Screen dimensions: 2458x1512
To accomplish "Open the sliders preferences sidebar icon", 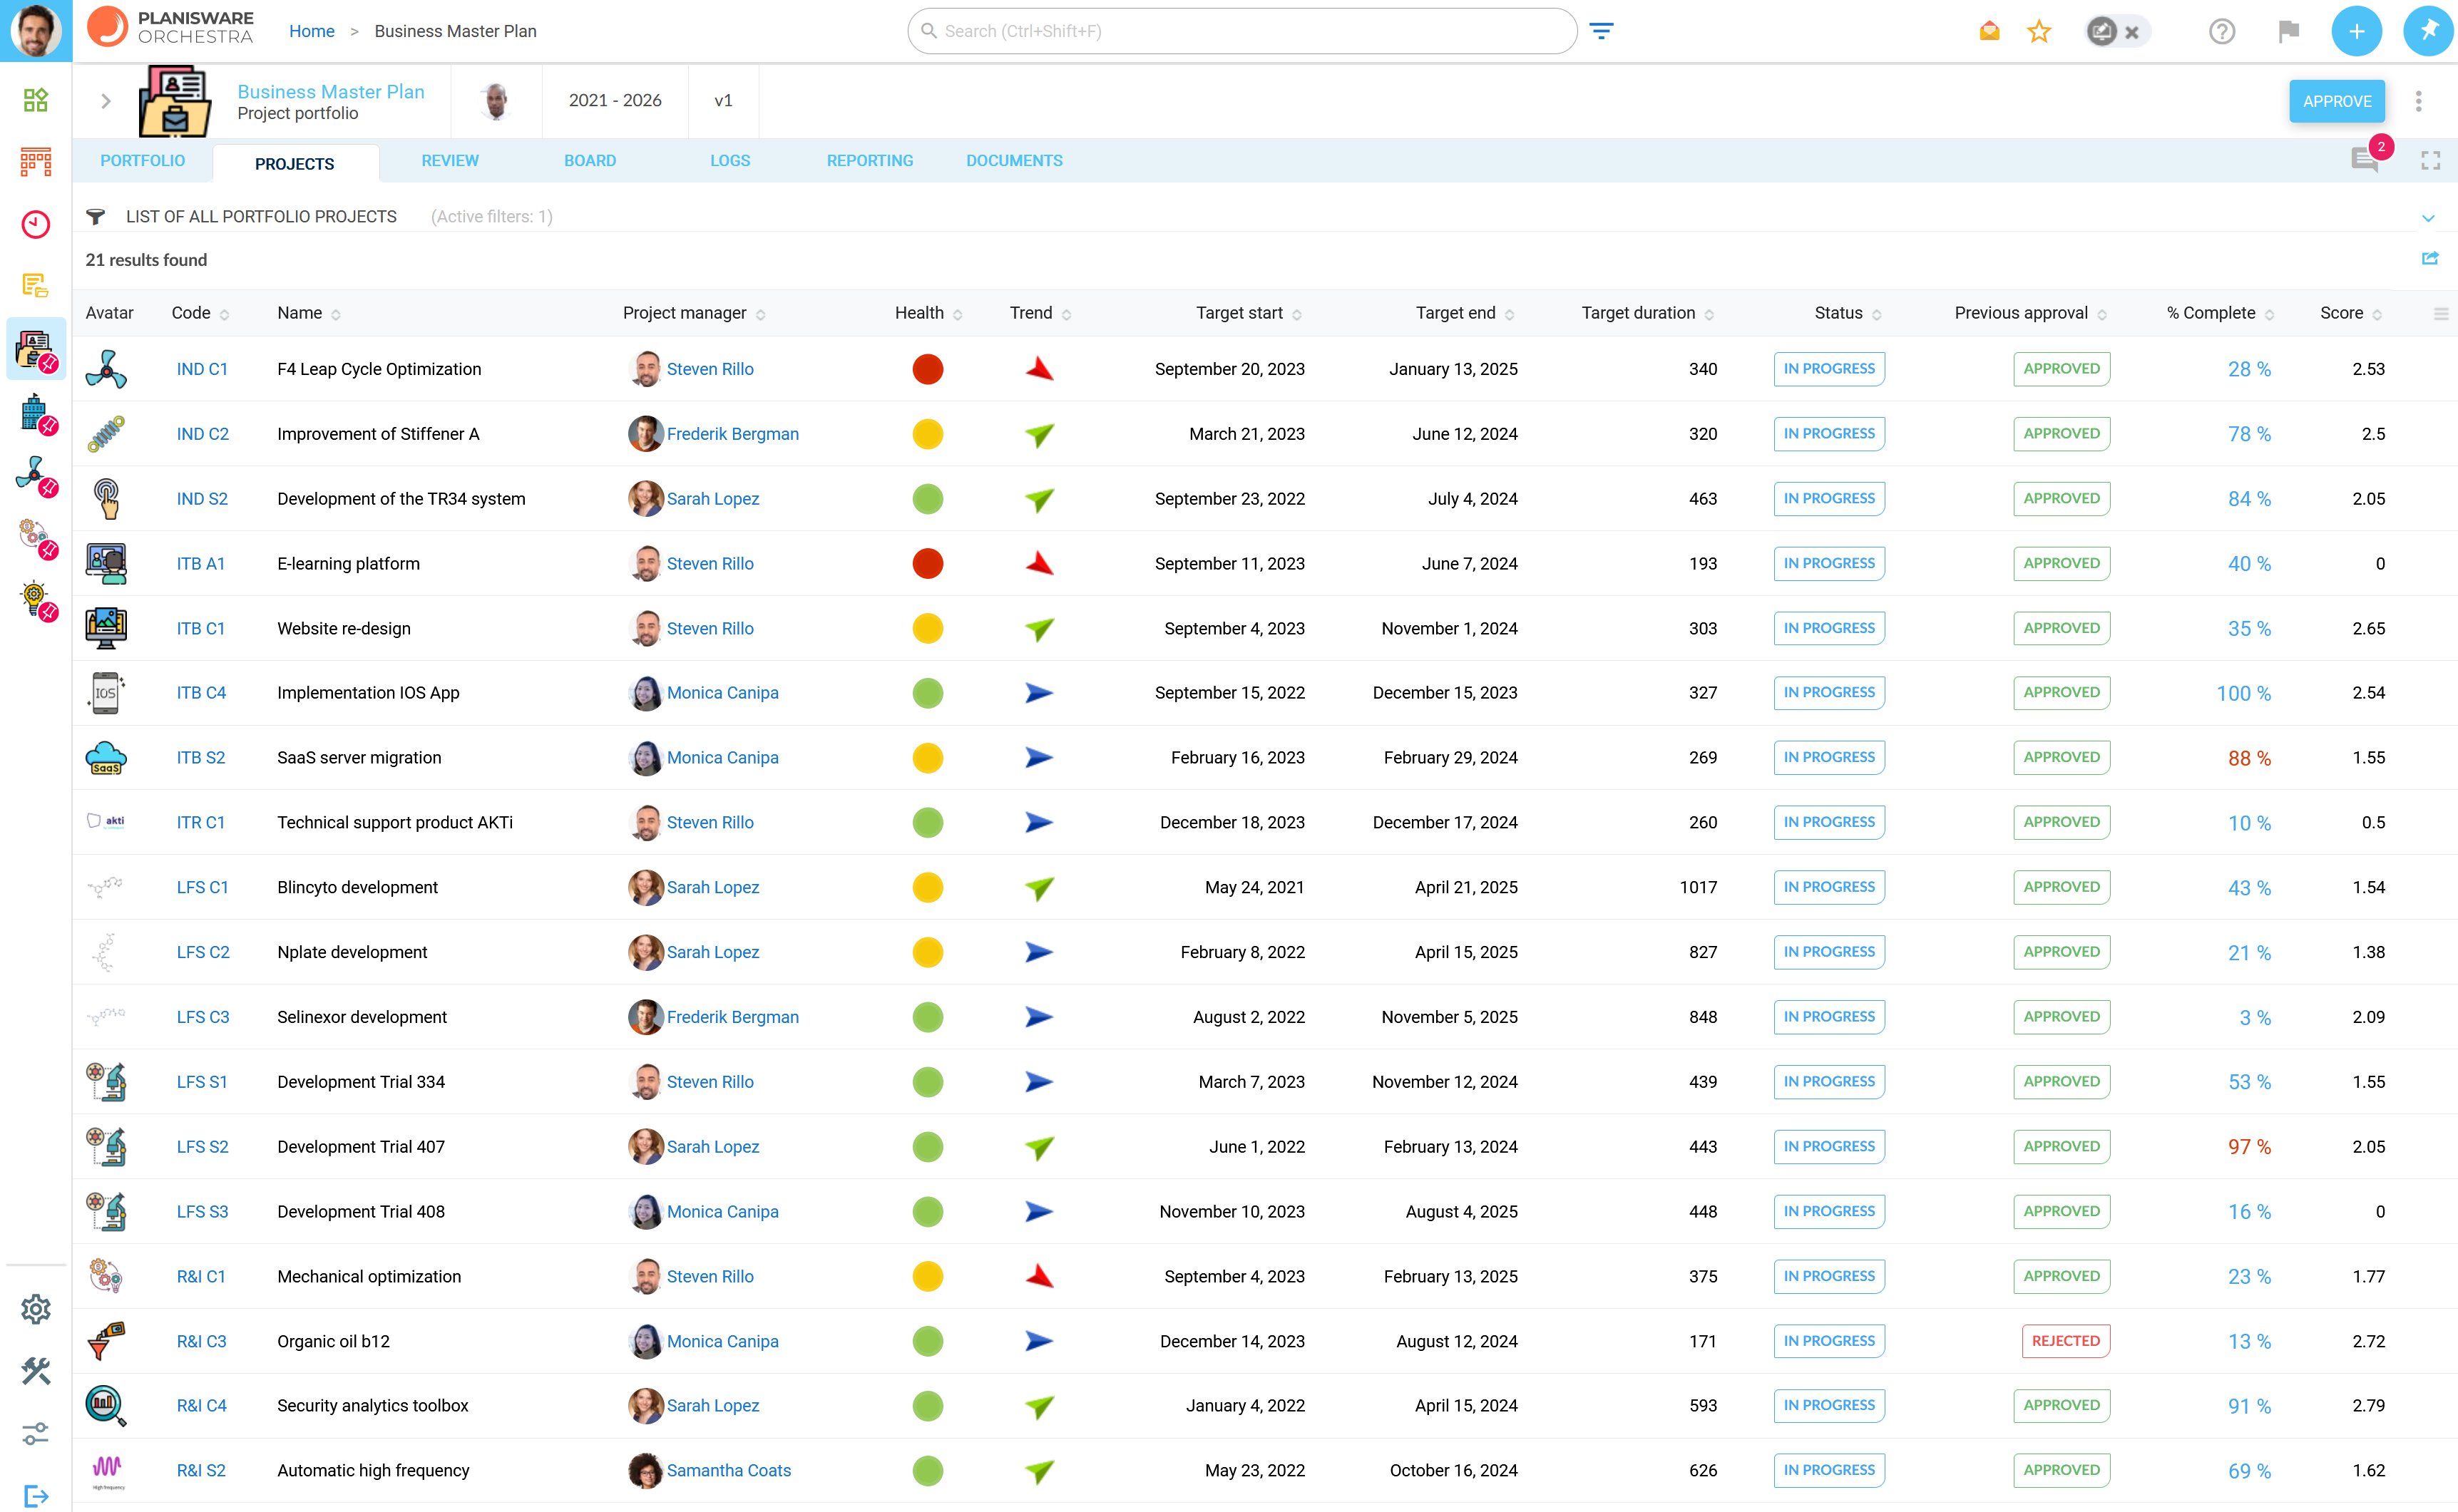I will (x=36, y=1434).
